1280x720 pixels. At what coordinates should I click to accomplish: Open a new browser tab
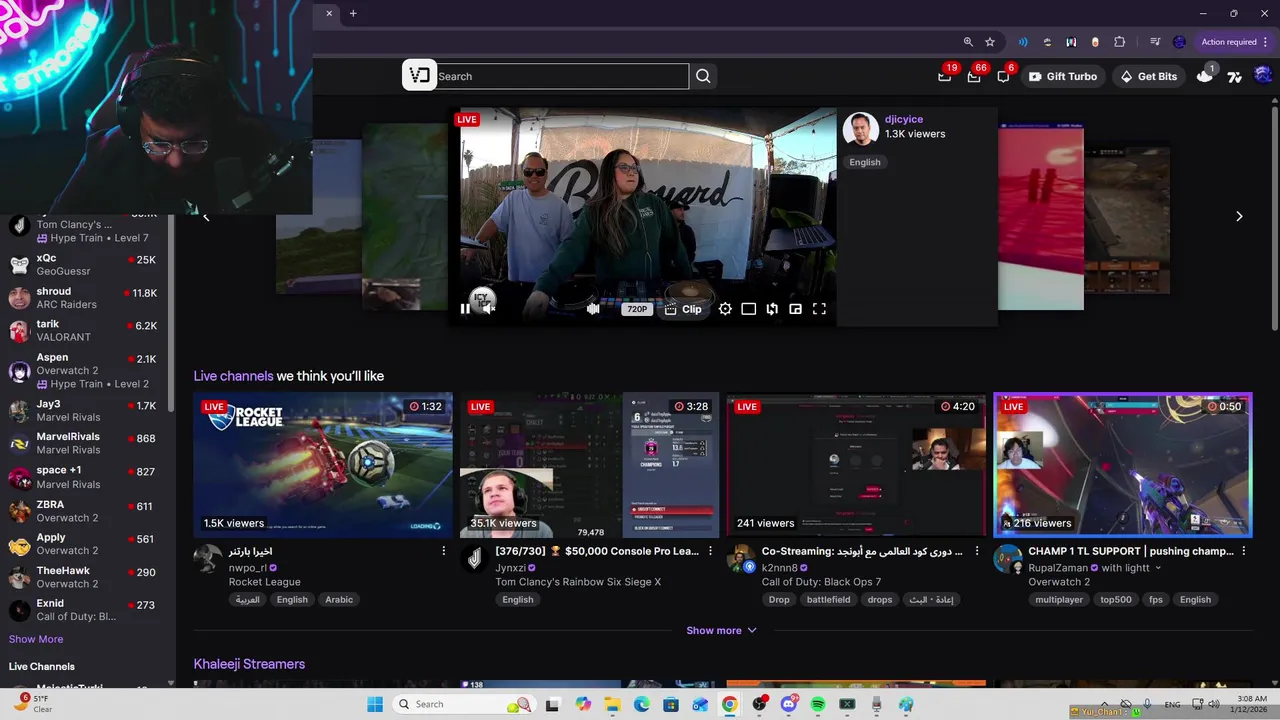[x=353, y=13]
